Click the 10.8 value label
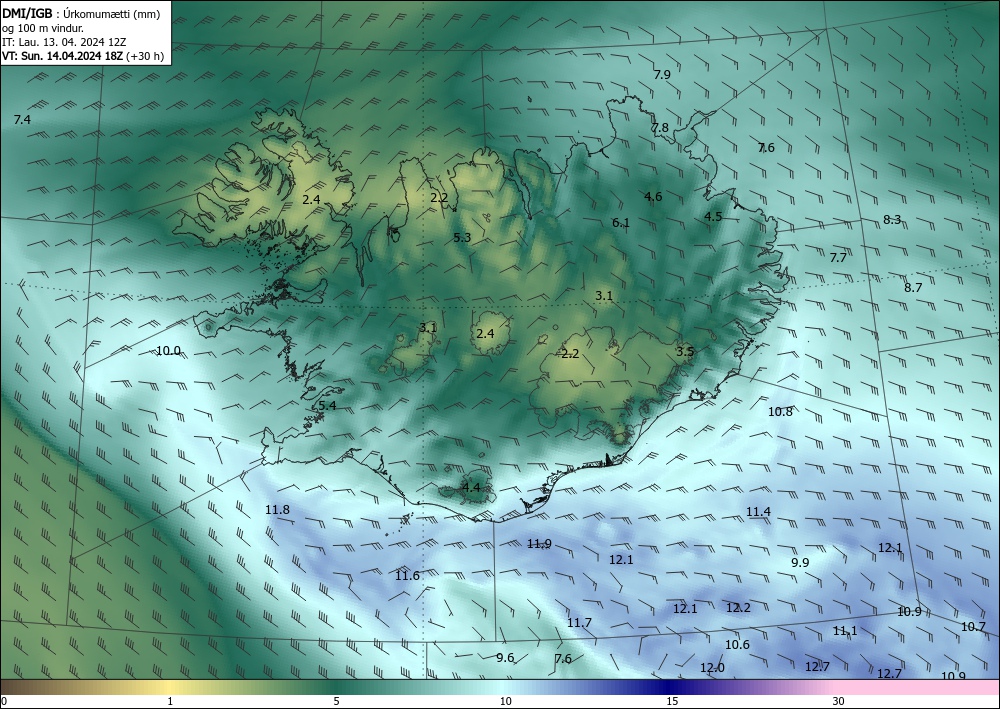This screenshot has width=1000, height=709. (x=780, y=411)
